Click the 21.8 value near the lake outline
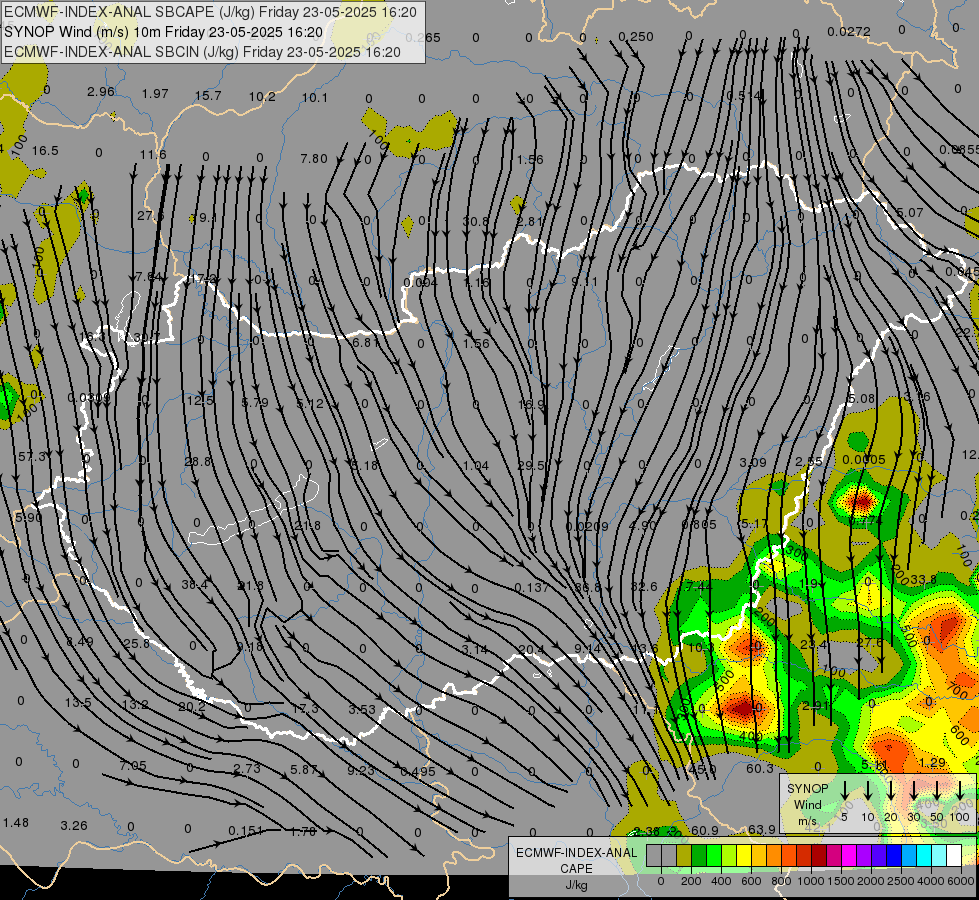 pos(308,526)
